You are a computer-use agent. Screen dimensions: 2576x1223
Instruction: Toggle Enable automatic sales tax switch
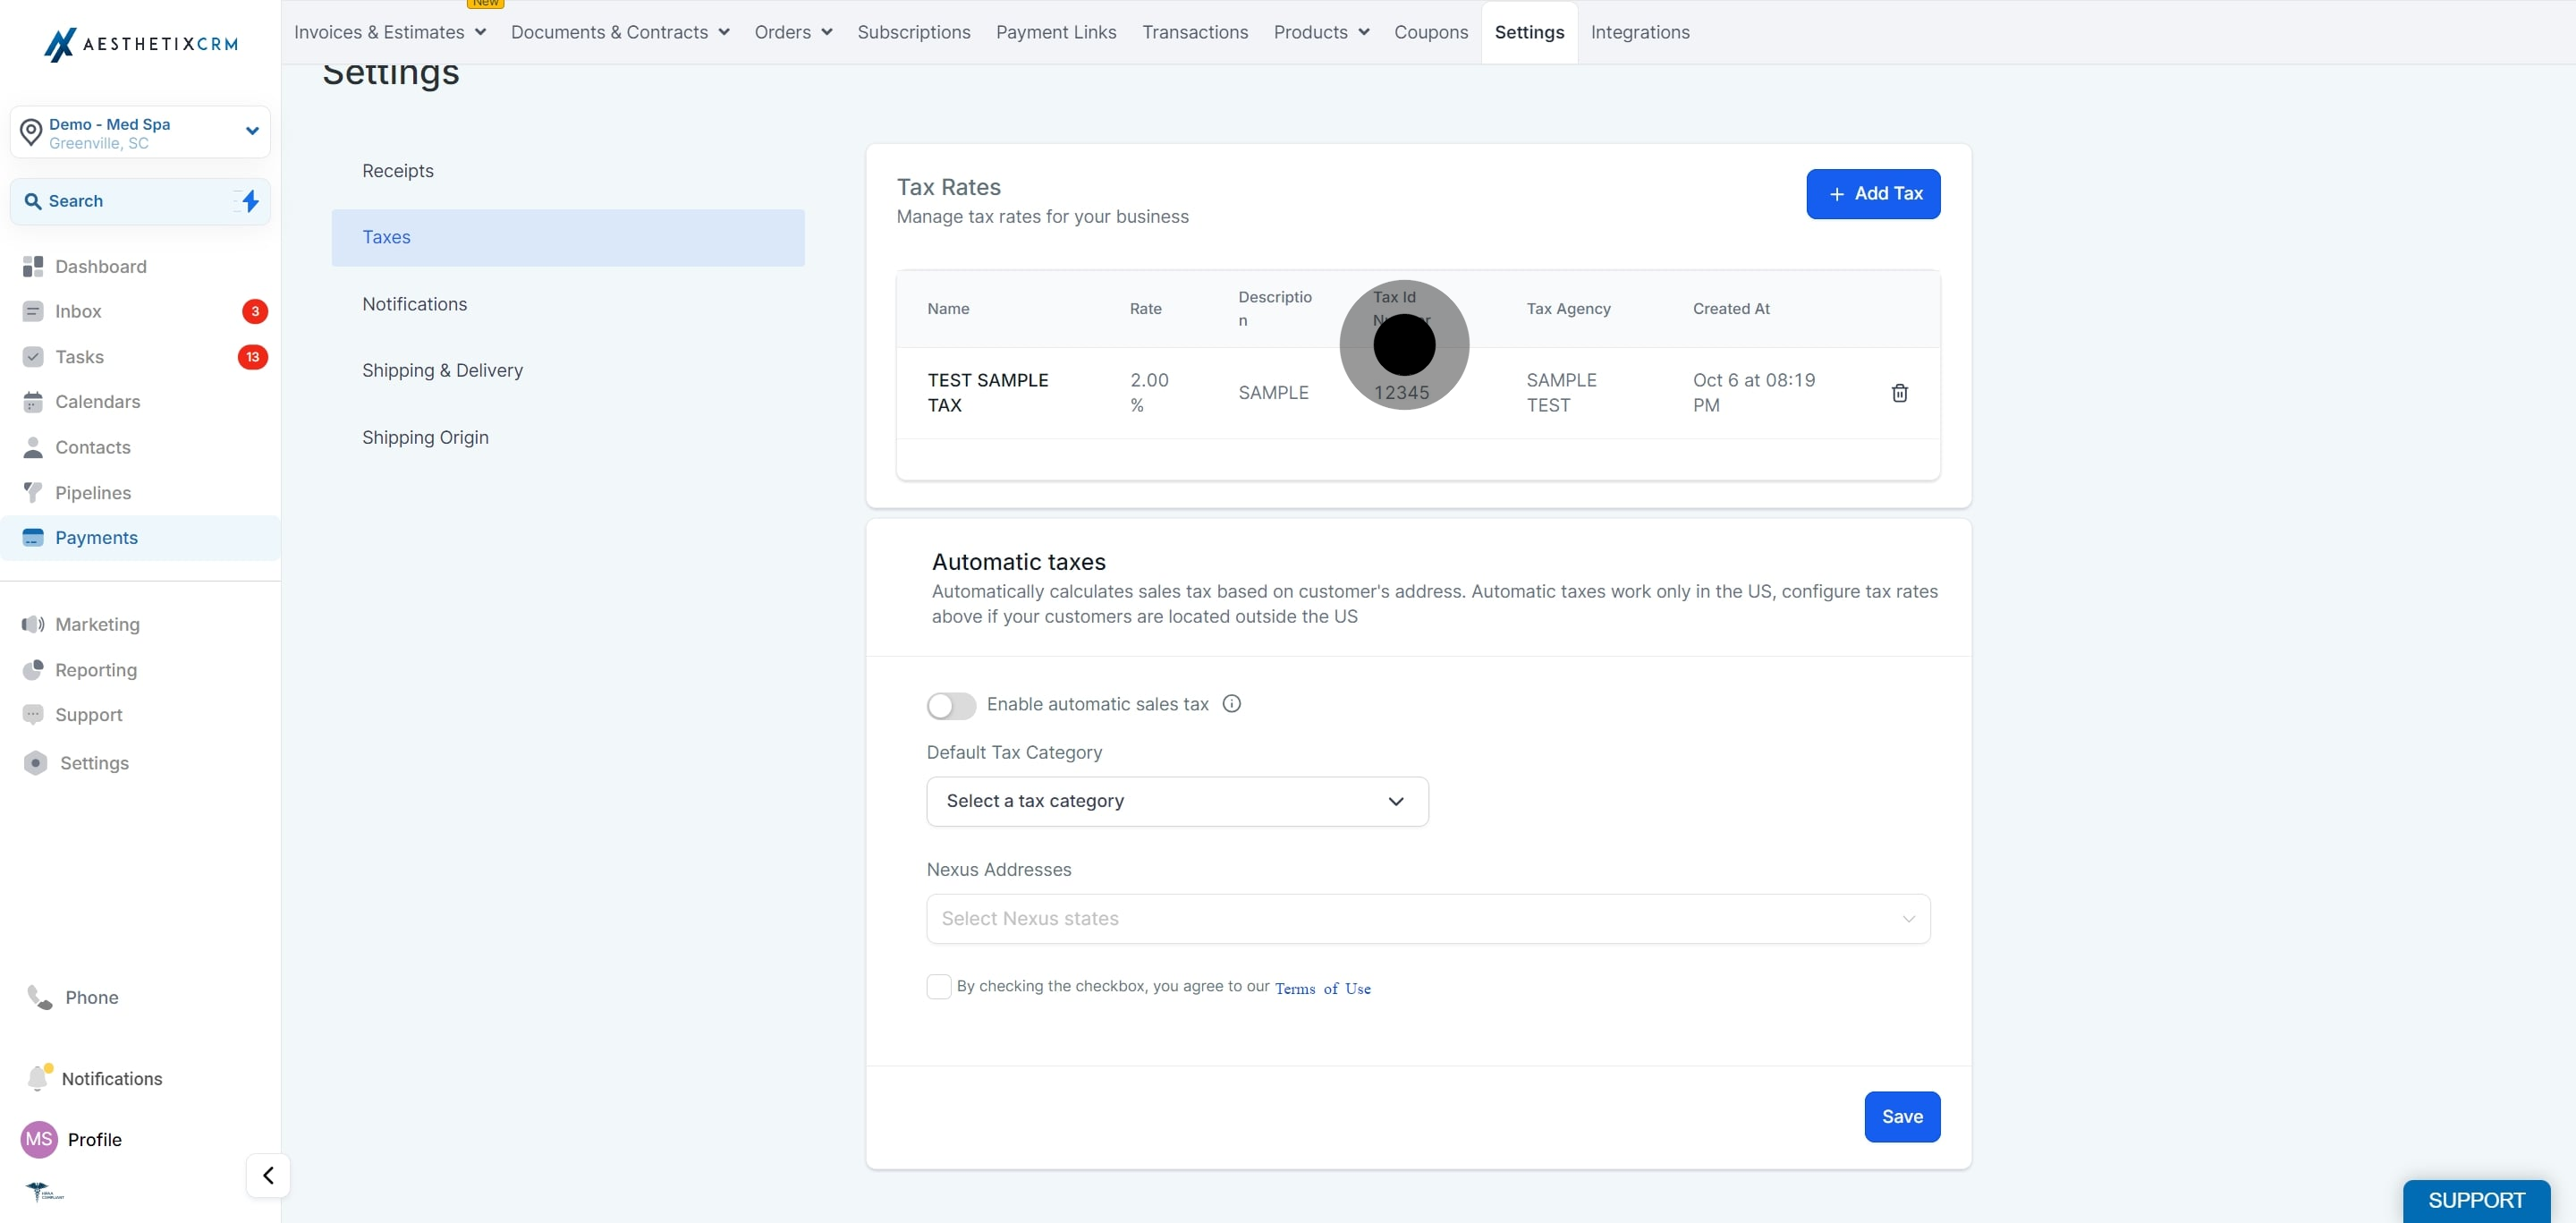coord(951,705)
